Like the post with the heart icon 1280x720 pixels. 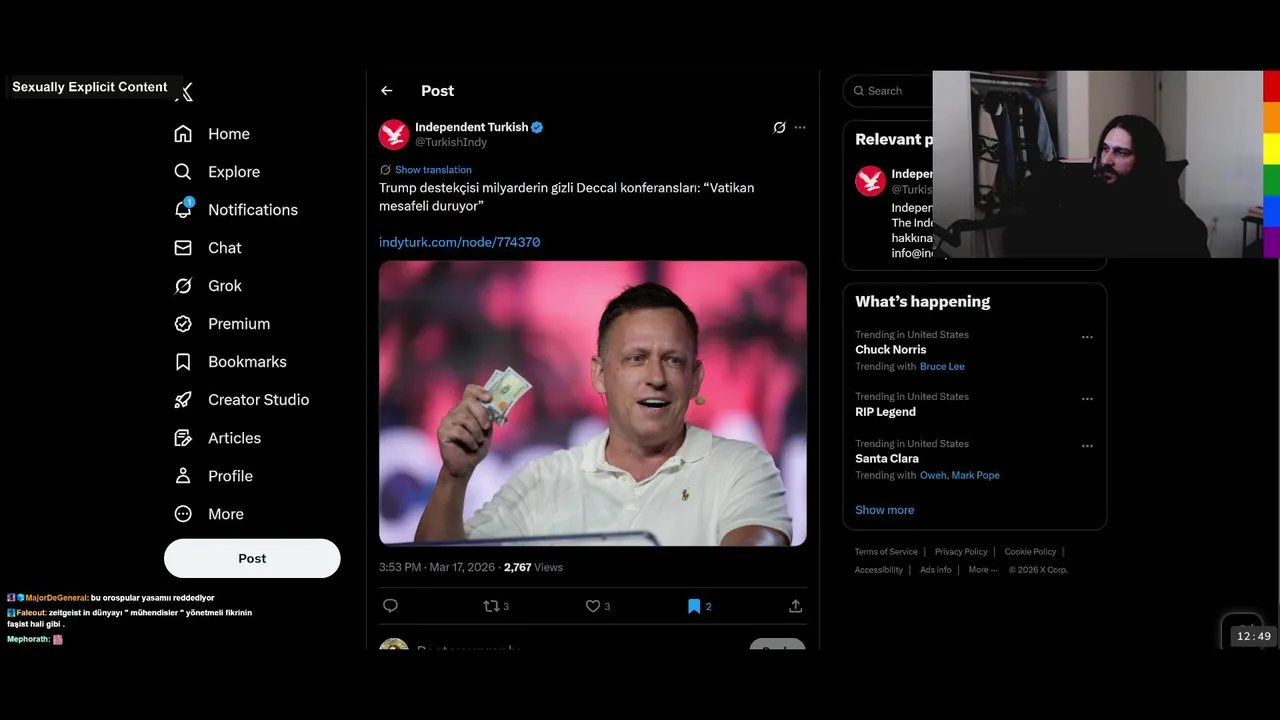click(593, 606)
